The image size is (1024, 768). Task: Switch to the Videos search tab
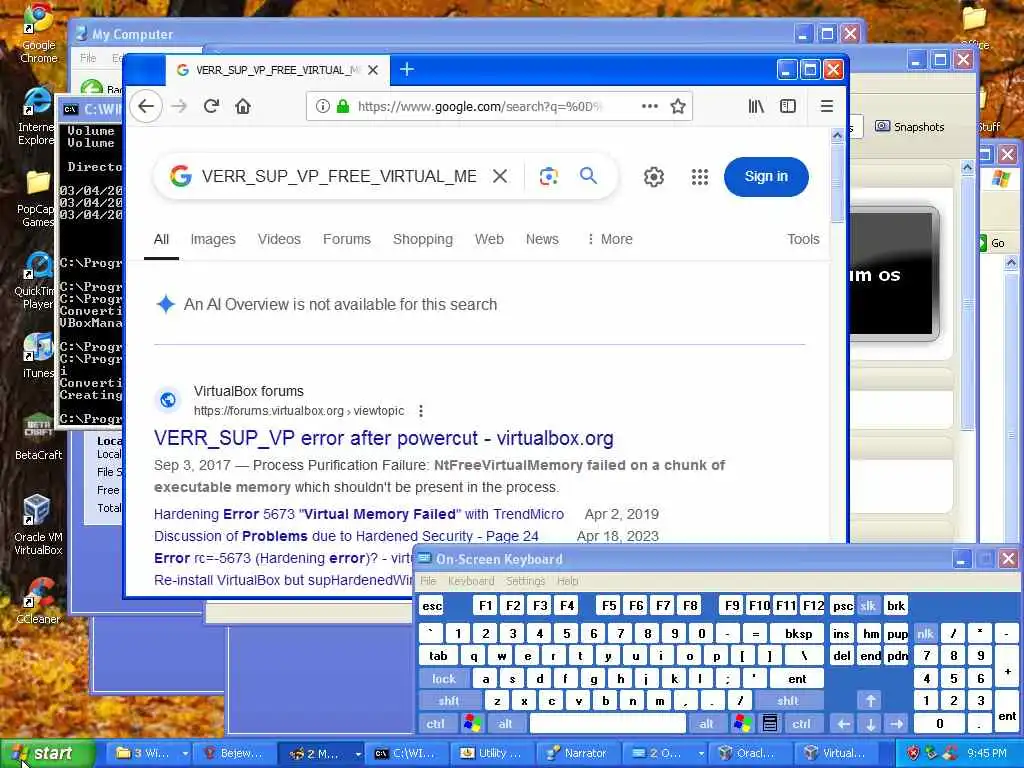279,240
